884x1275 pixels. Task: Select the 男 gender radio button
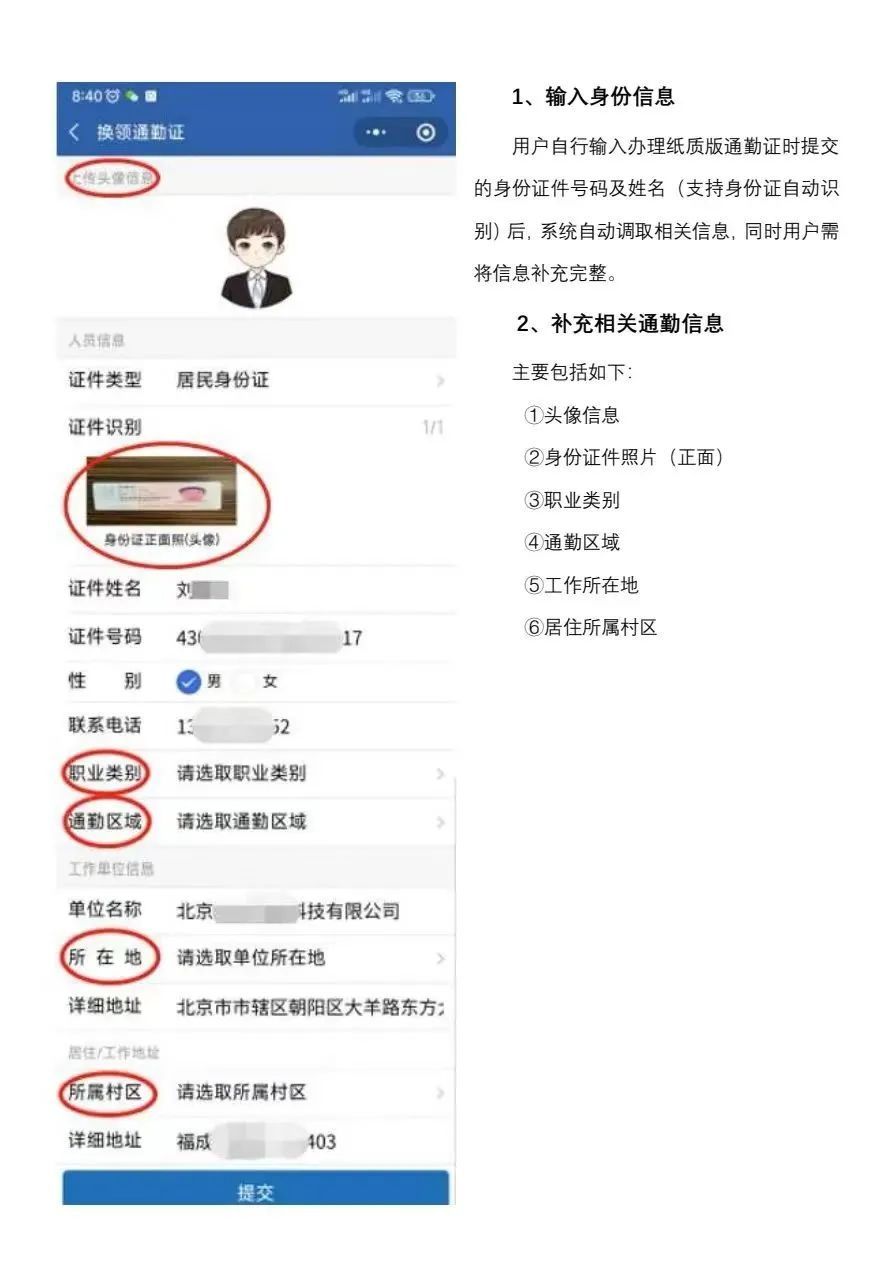[189, 682]
